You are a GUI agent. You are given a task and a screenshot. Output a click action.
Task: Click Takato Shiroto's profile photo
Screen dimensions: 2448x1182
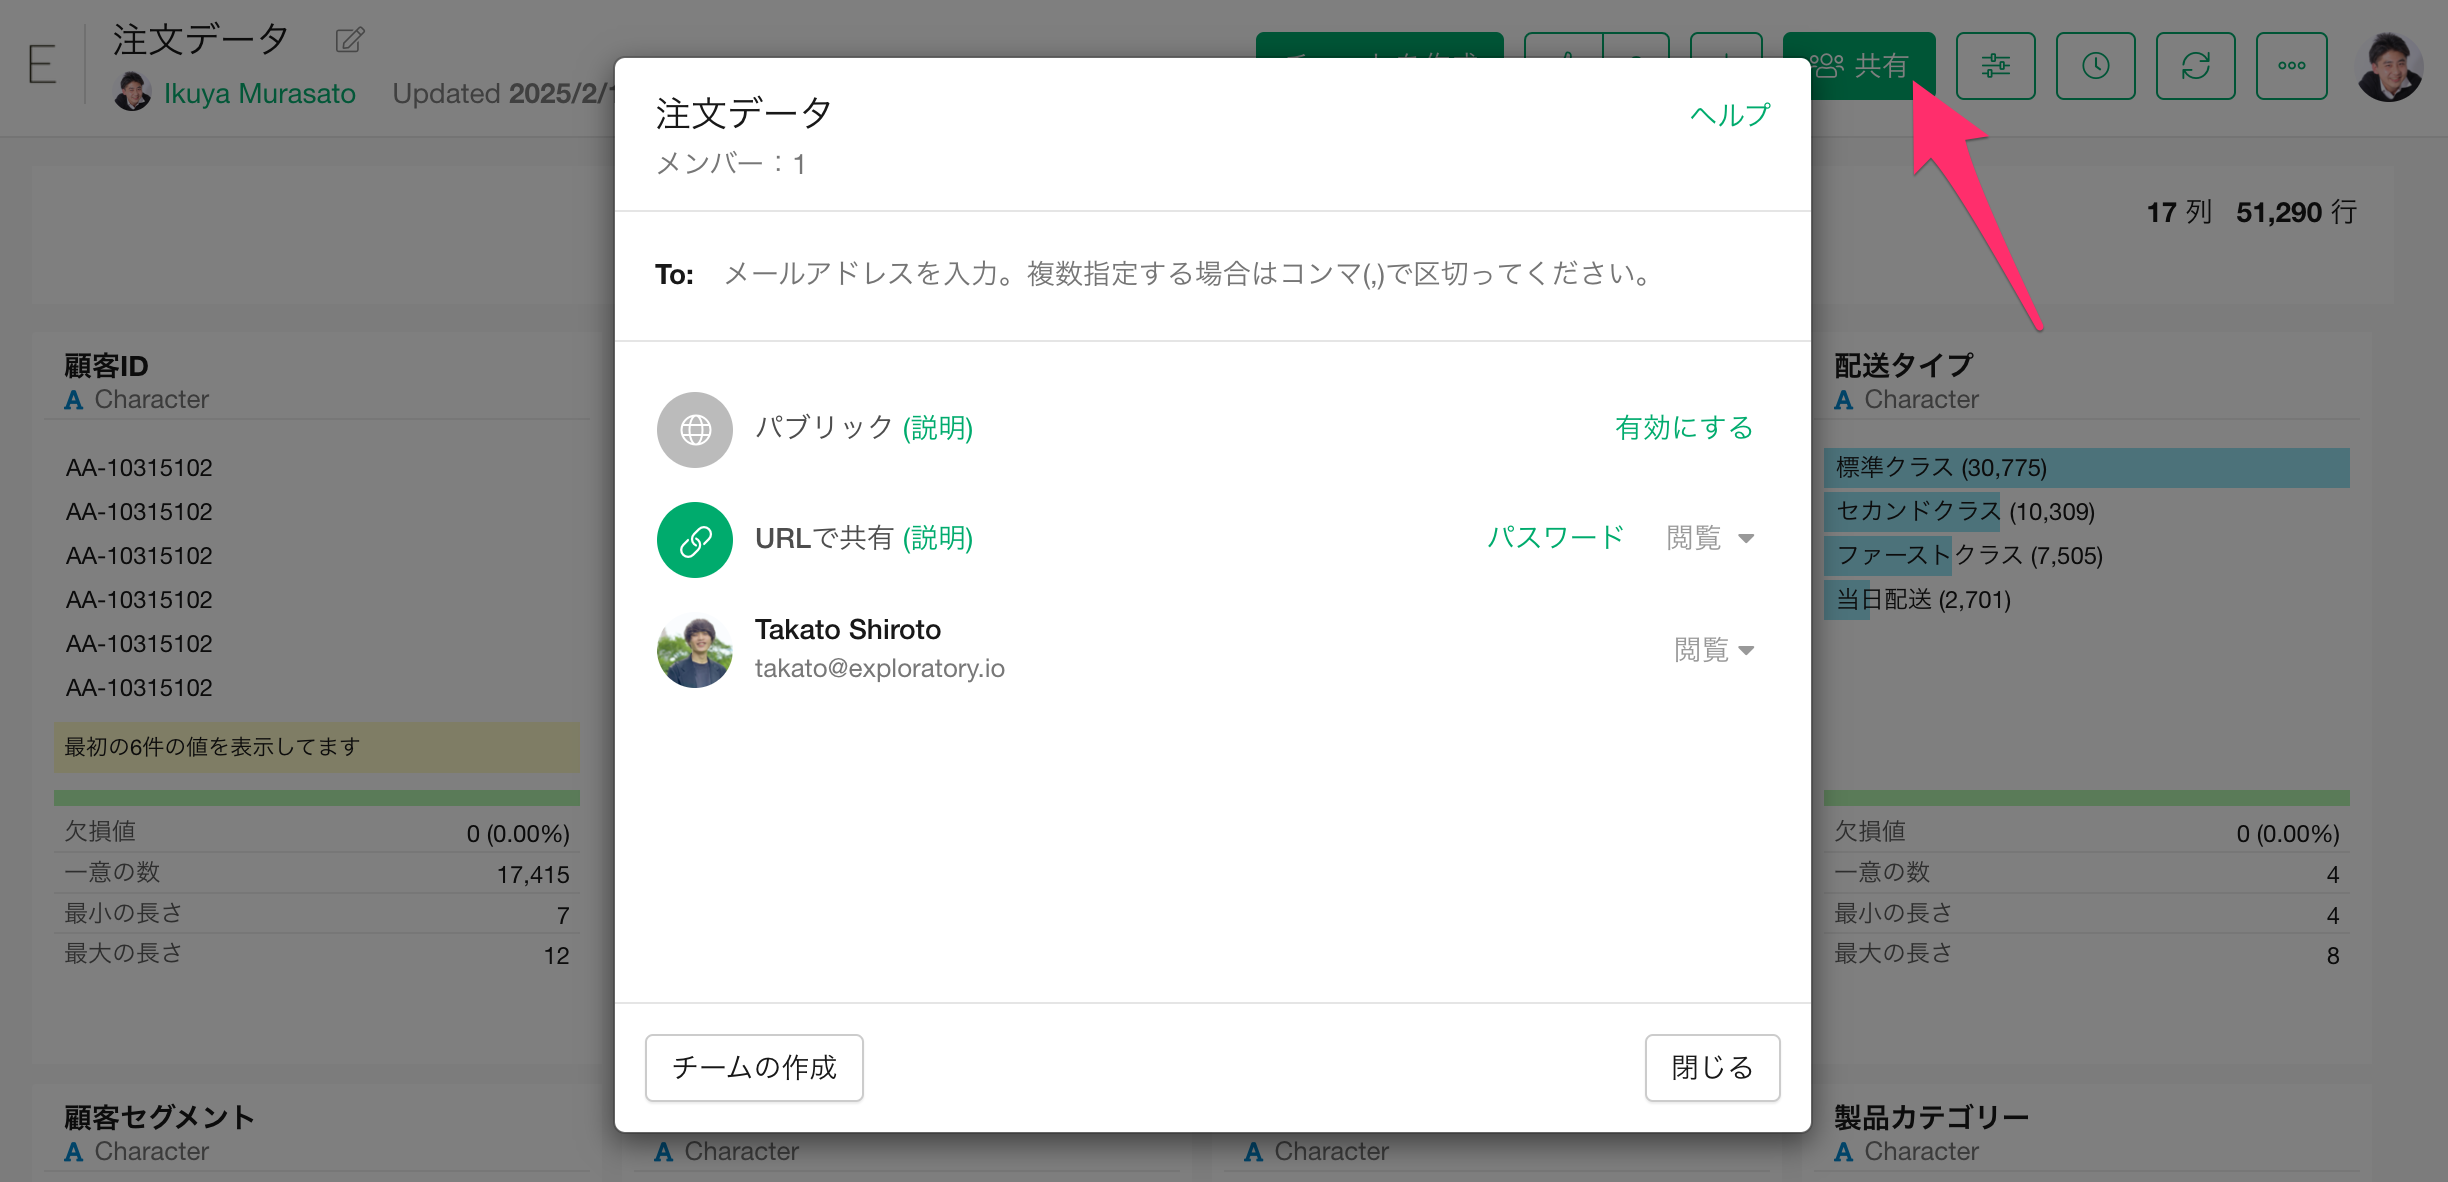[695, 651]
